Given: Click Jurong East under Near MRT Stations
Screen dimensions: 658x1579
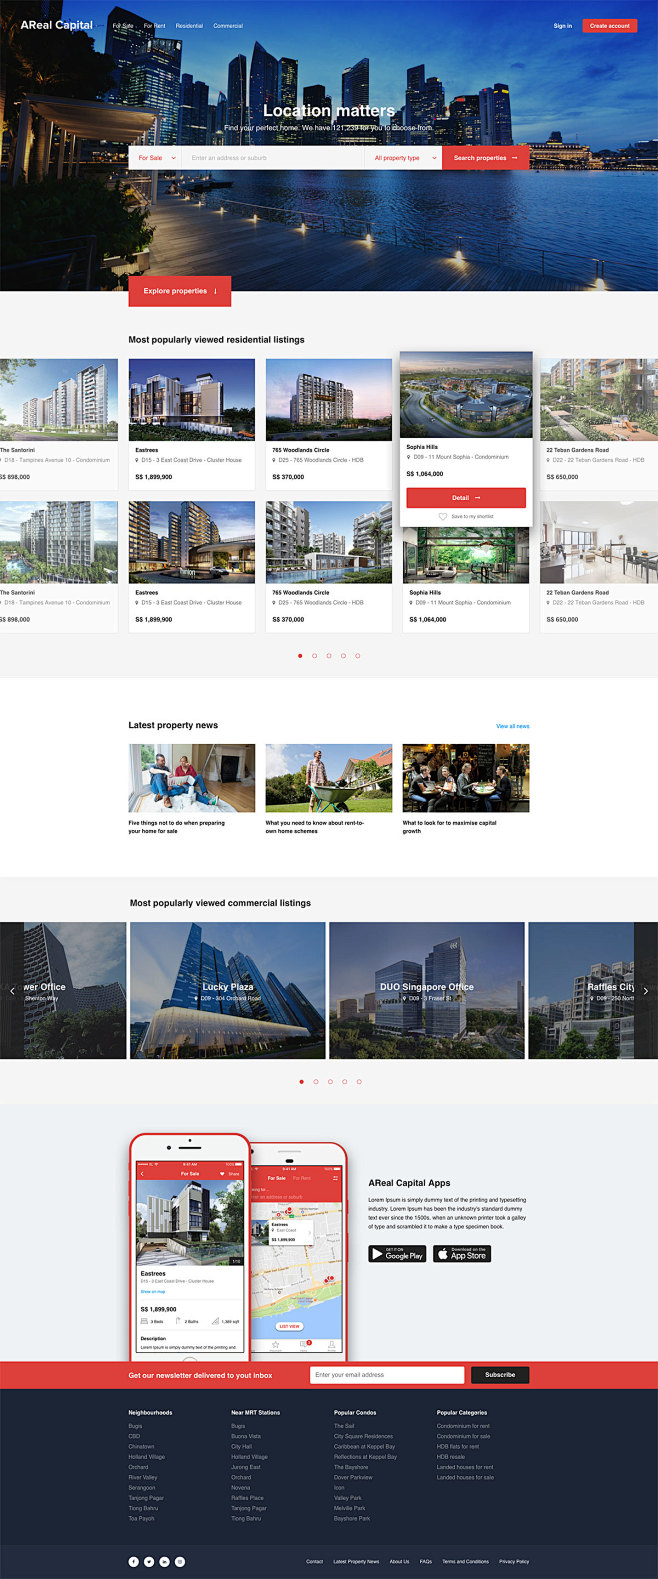Looking at the screenshot, I should (246, 1467).
